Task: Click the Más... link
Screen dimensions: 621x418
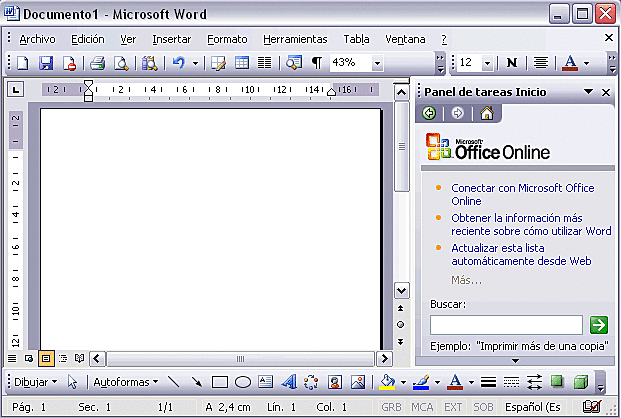Action: click(x=466, y=280)
